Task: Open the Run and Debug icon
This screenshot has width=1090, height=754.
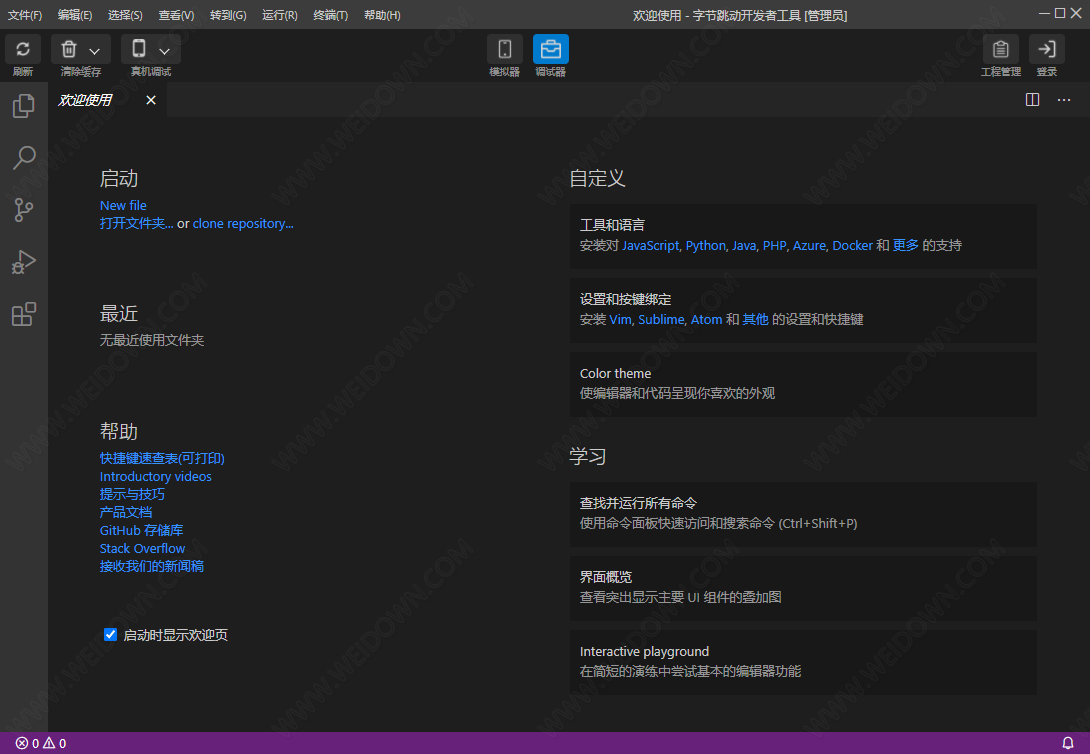Action: click(24, 262)
